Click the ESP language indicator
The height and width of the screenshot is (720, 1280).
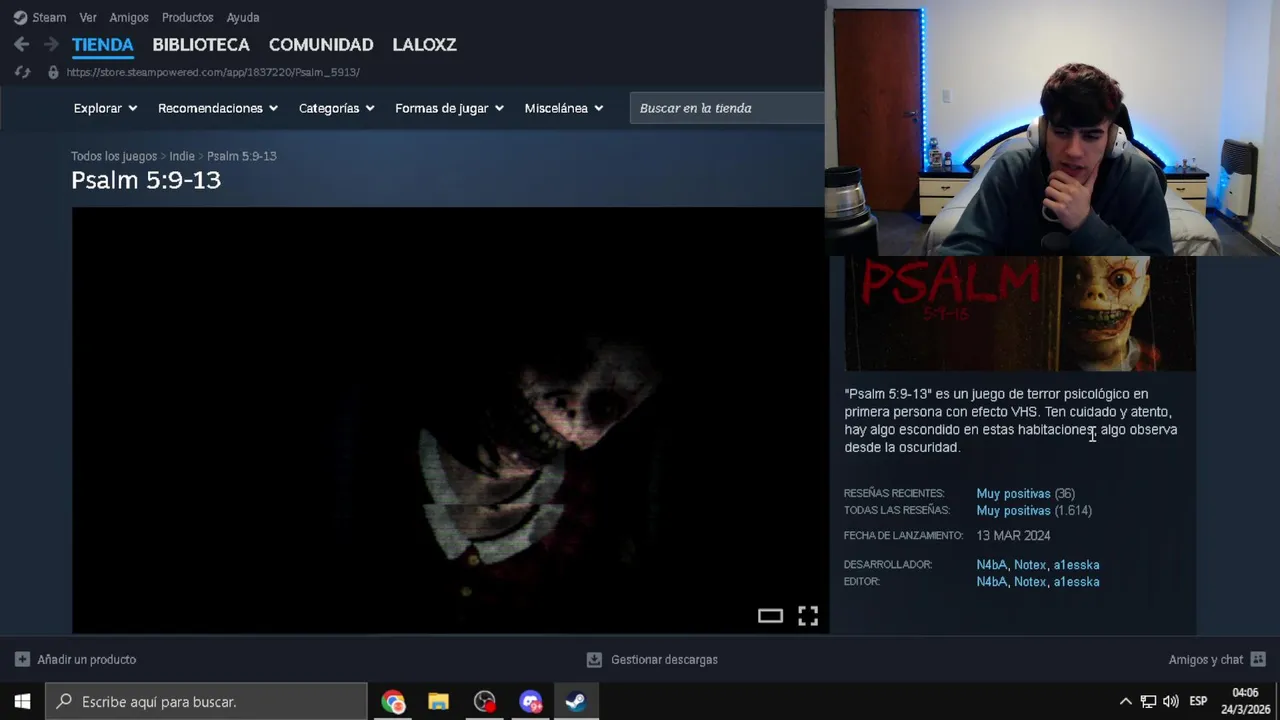[1198, 702]
